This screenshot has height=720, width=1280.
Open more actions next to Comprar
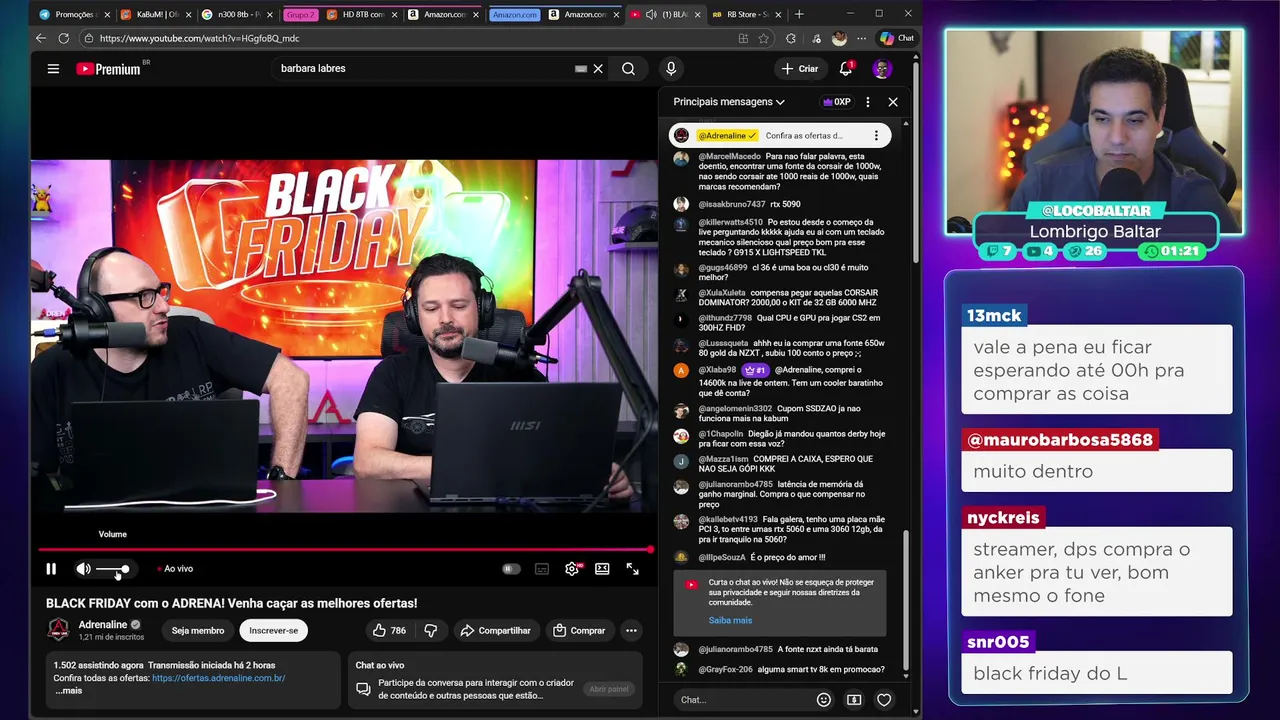point(631,631)
